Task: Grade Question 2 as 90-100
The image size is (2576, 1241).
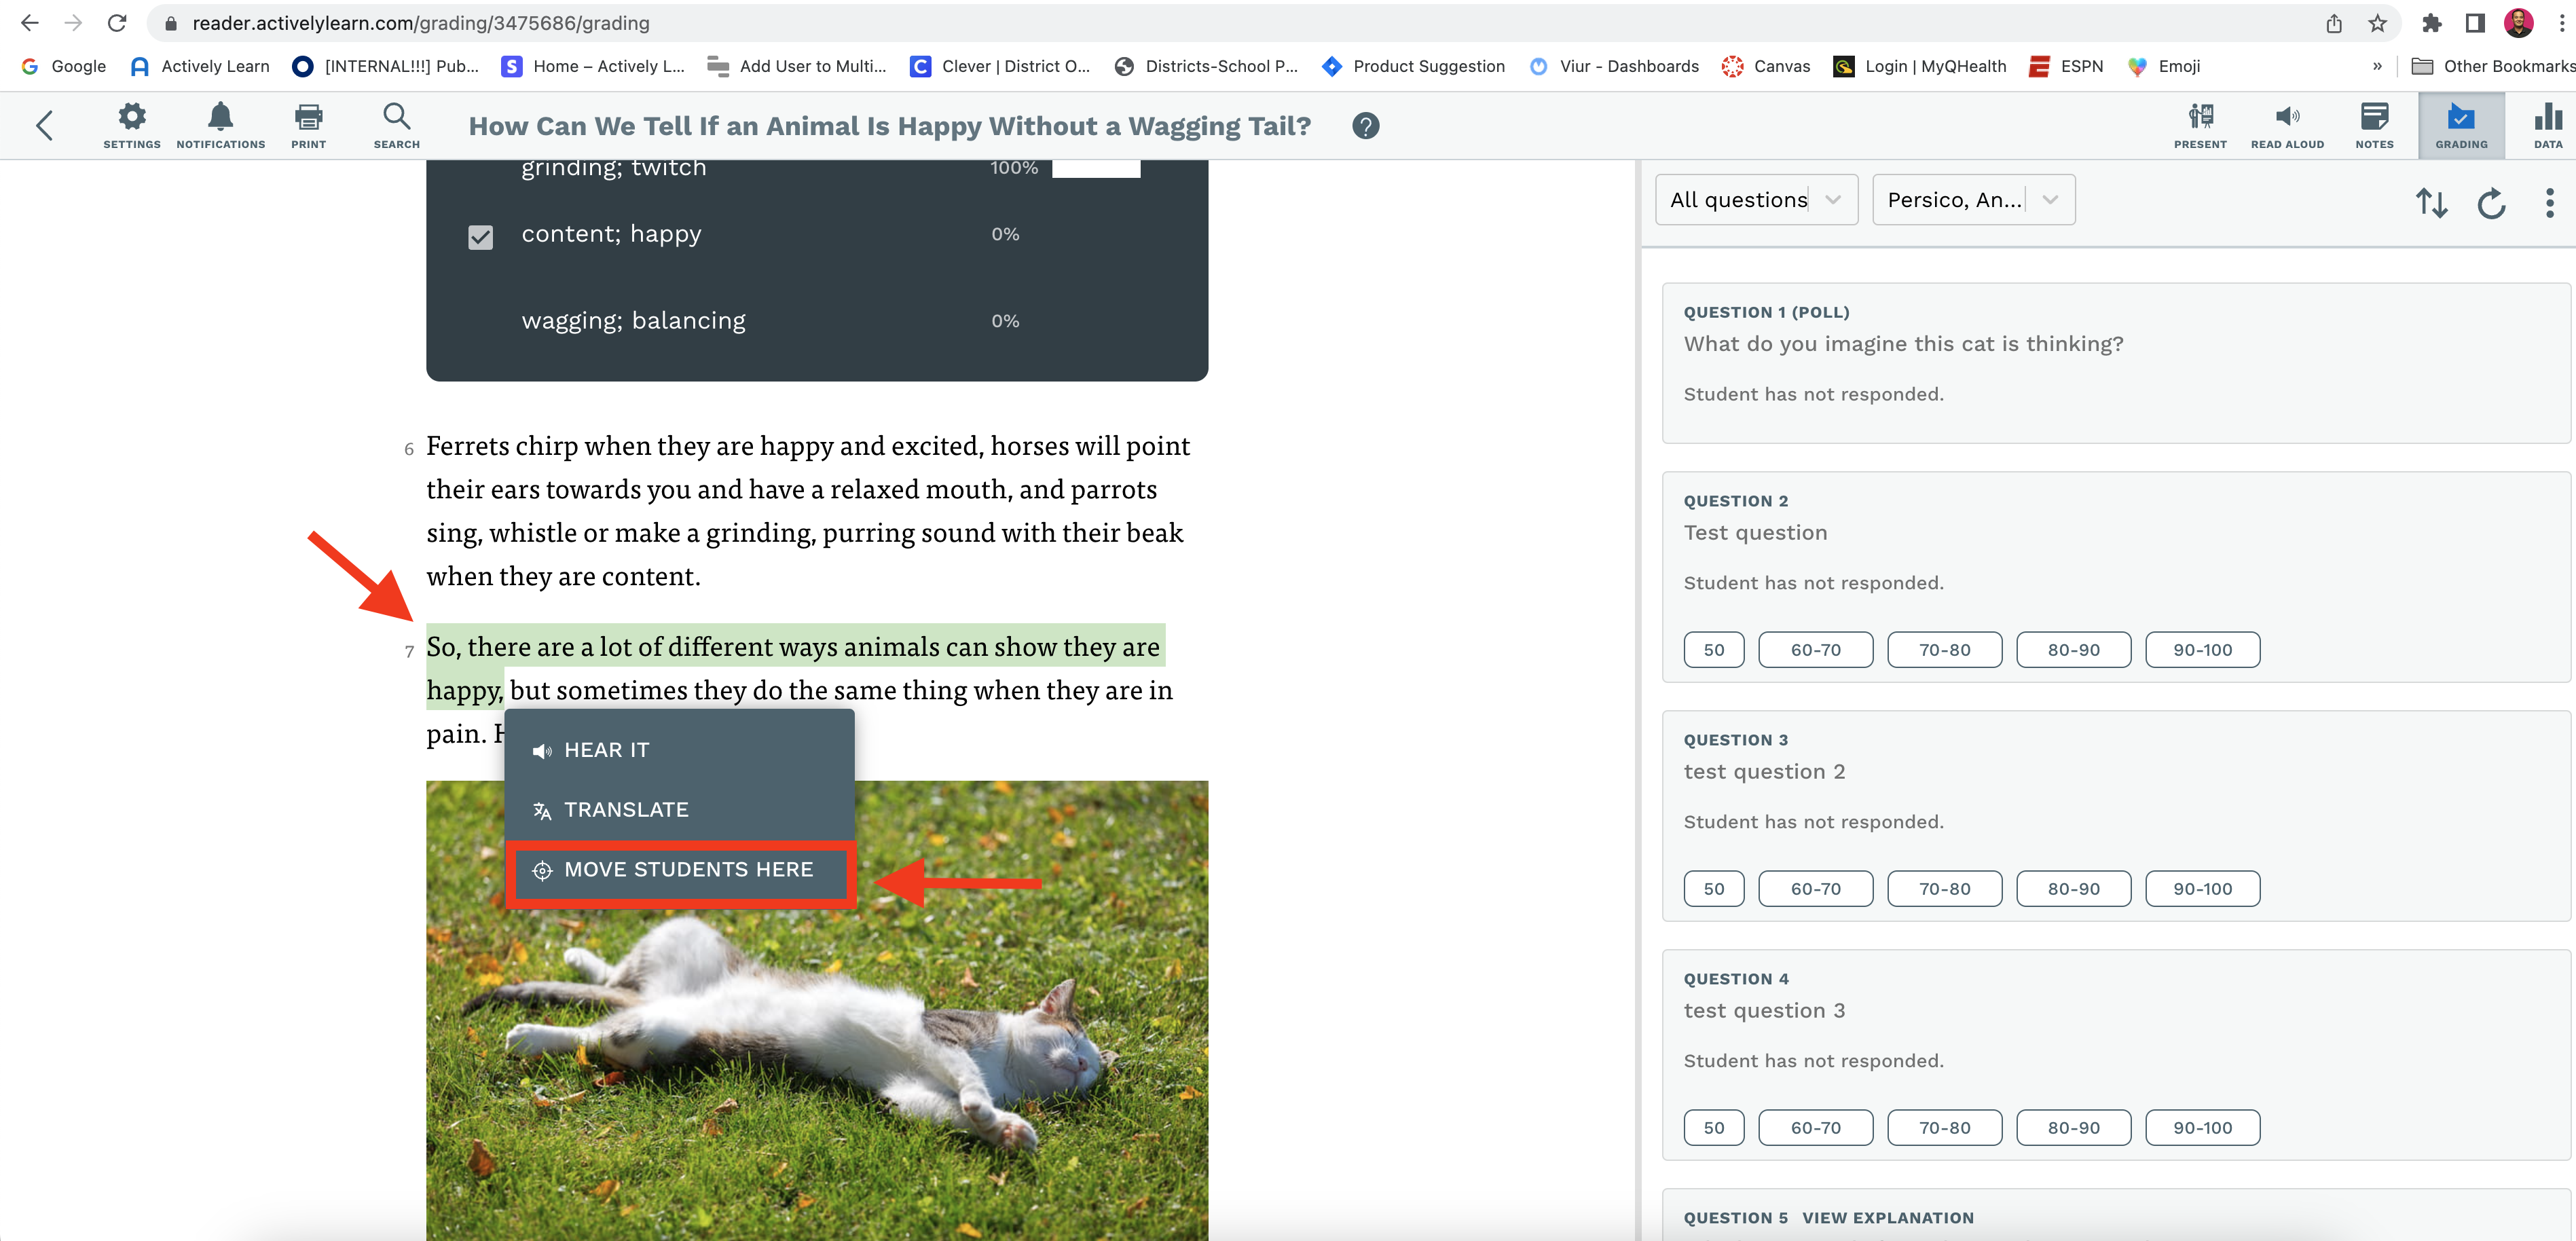Action: pyautogui.click(x=2202, y=650)
